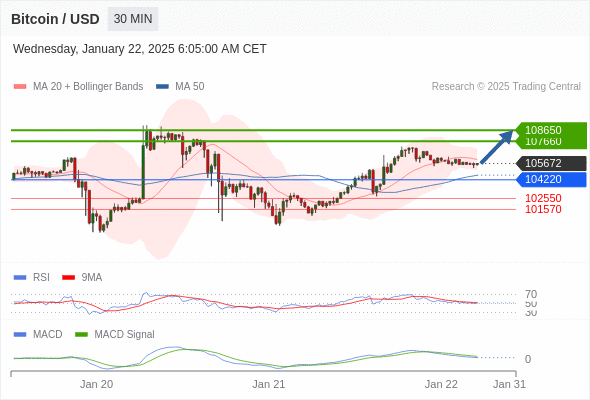Image resolution: width=590 pixels, height=400 pixels.
Task: Click the Jan 21 date axis label
Action: [x=269, y=384]
